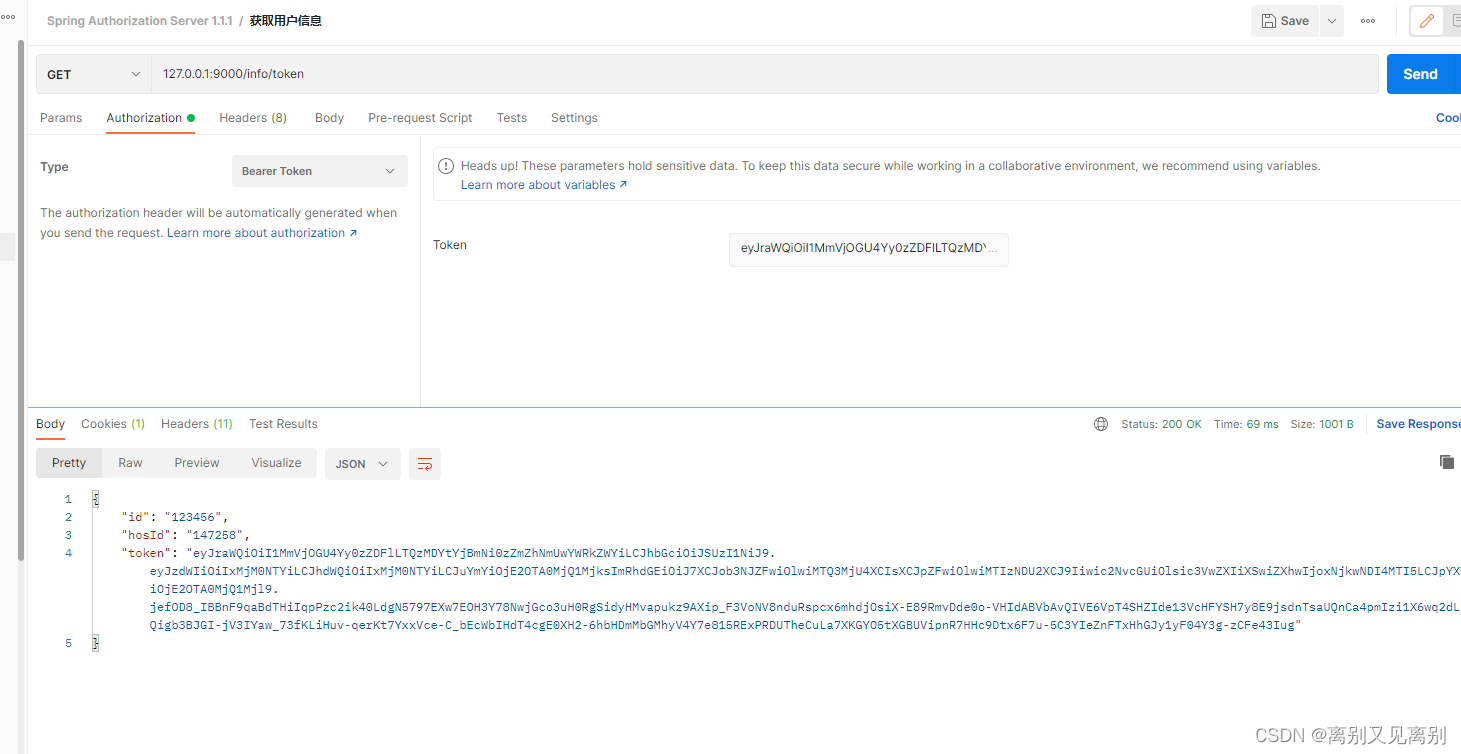The image size is (1461, 754).
Task: Click the Save button
Action: tap(1285, 21)
